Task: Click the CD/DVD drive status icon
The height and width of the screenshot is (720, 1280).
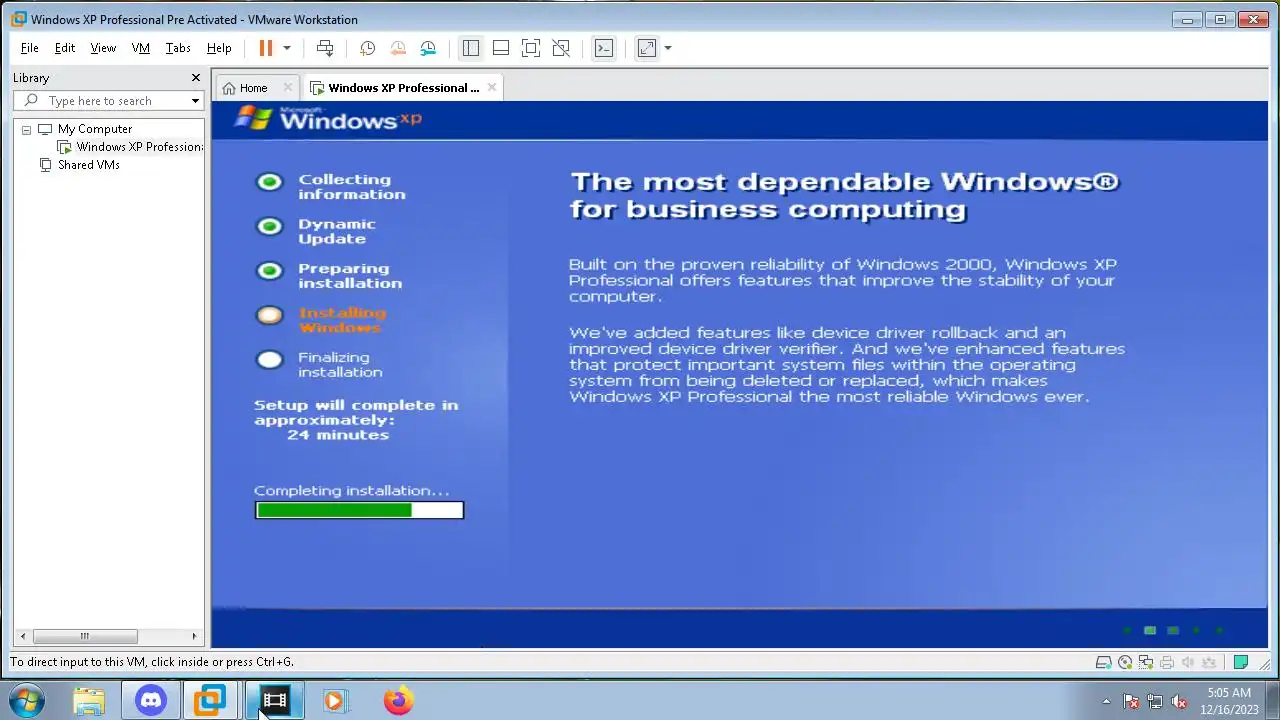Action: point(1125,662)
